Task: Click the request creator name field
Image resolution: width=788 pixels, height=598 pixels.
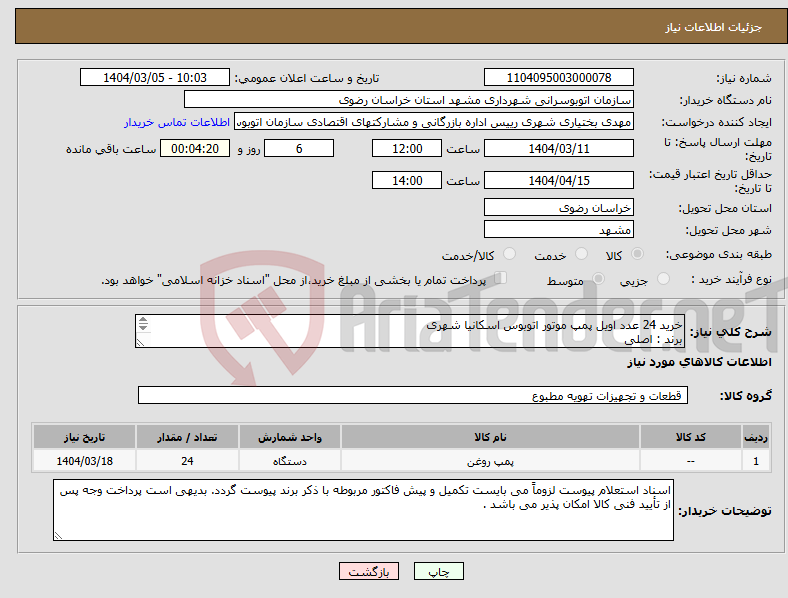Action: click(434, 122)
